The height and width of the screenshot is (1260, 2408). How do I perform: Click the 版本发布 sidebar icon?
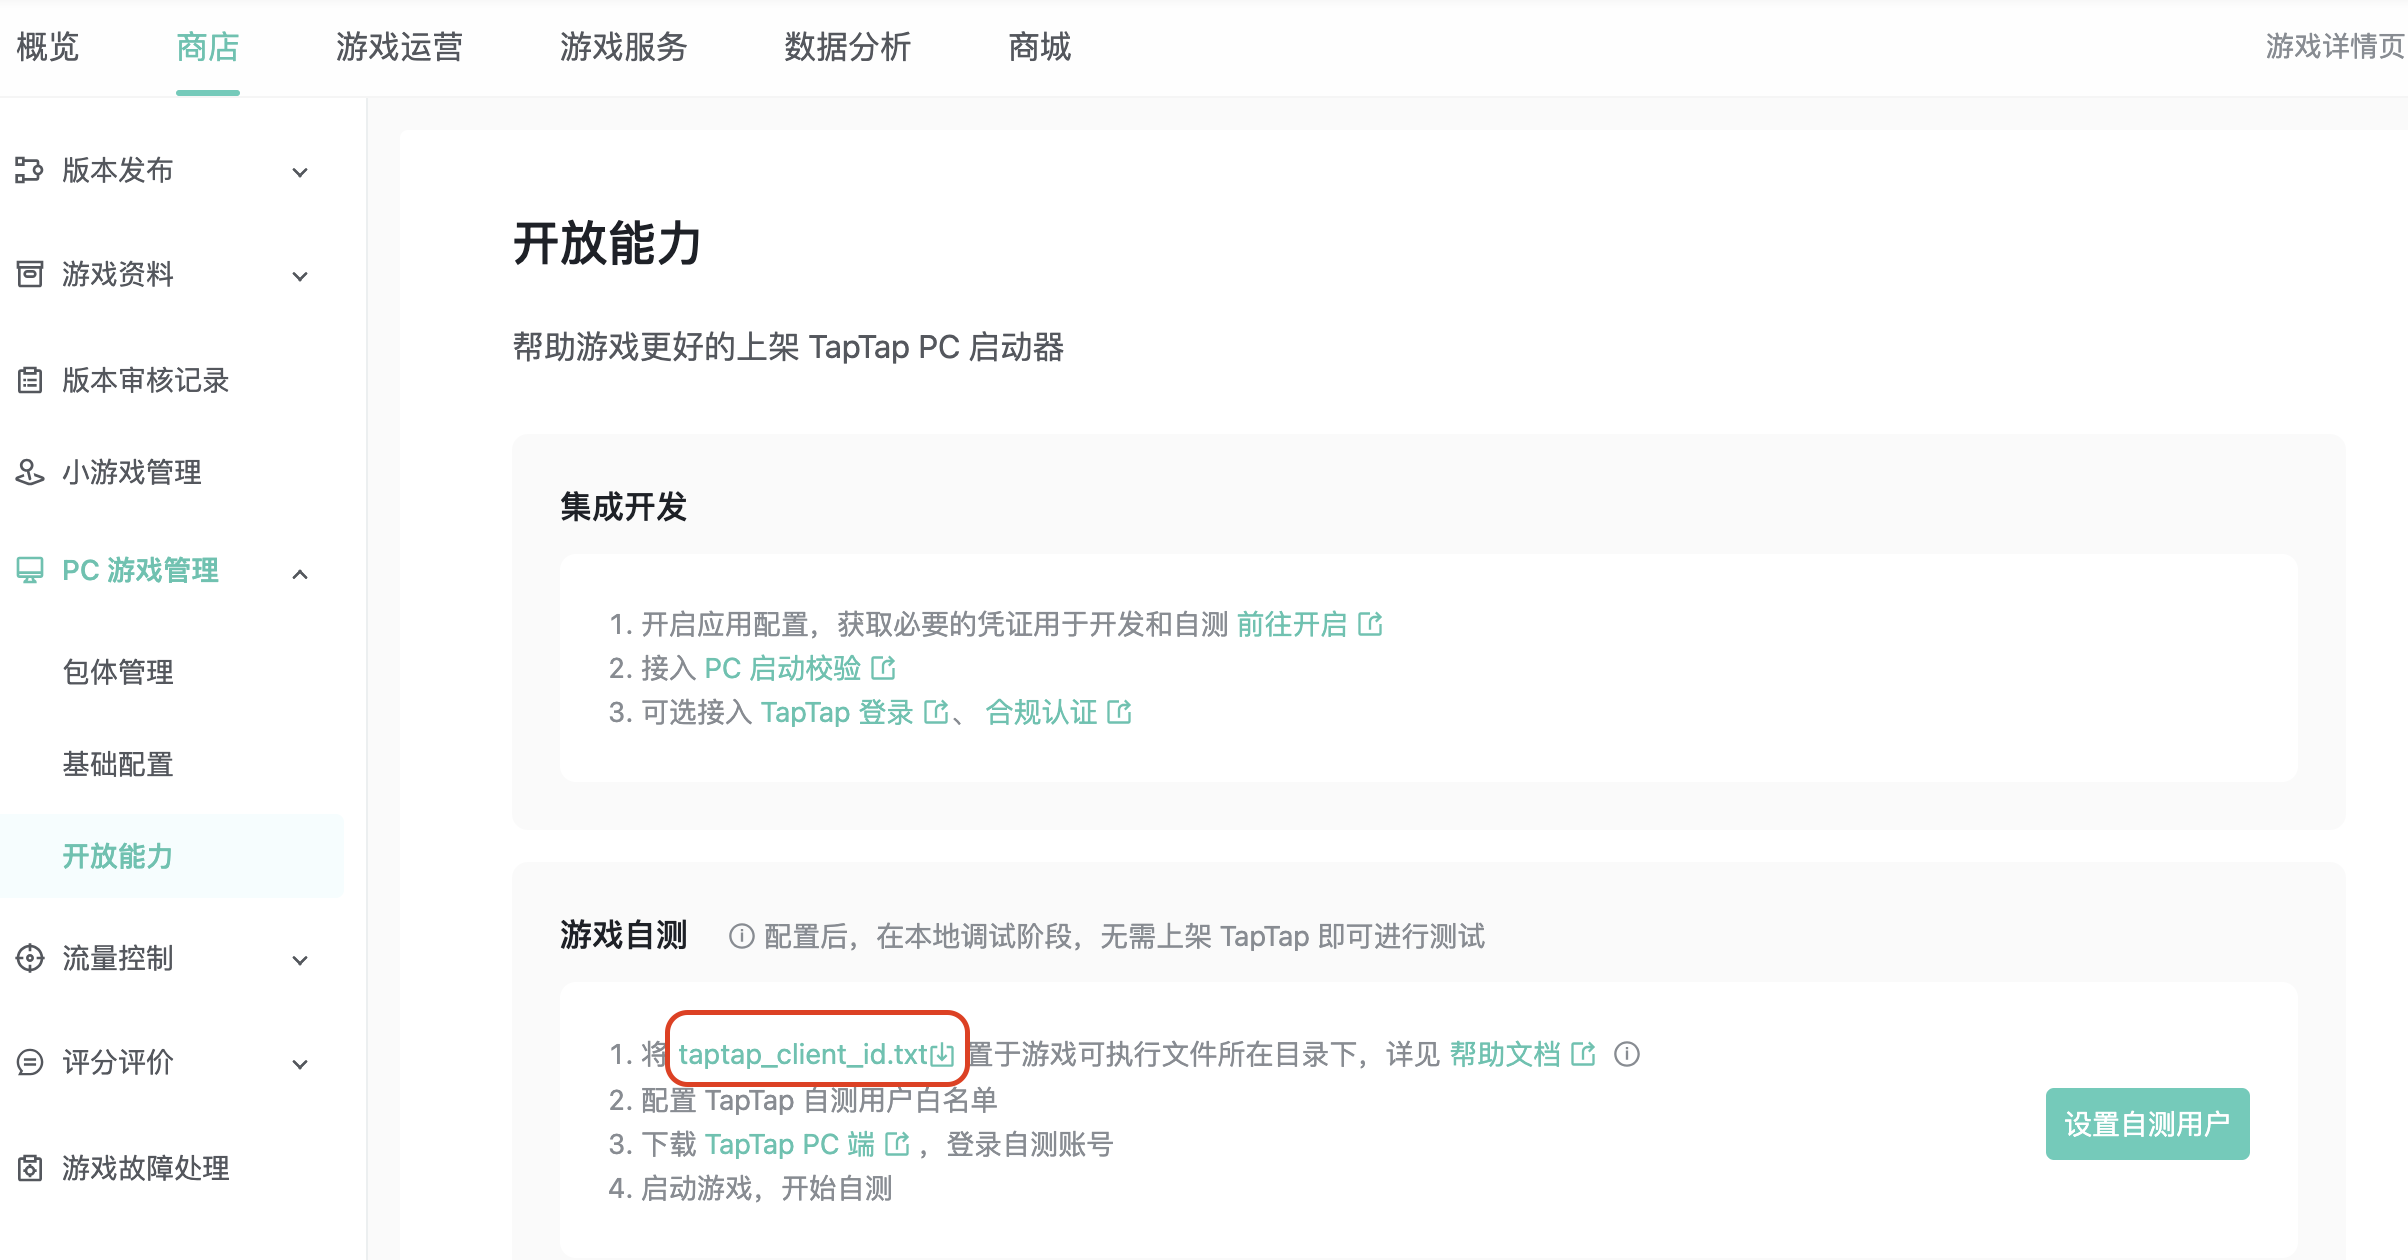coord(29,171)
